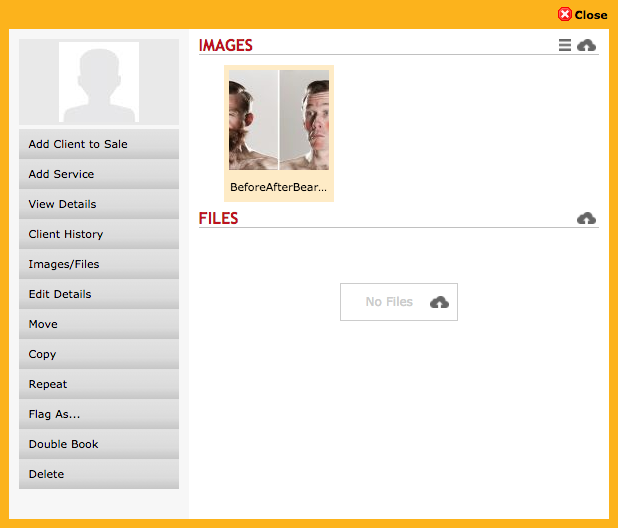Click the BeforeAfterBear... file name label

pos(278,187)
